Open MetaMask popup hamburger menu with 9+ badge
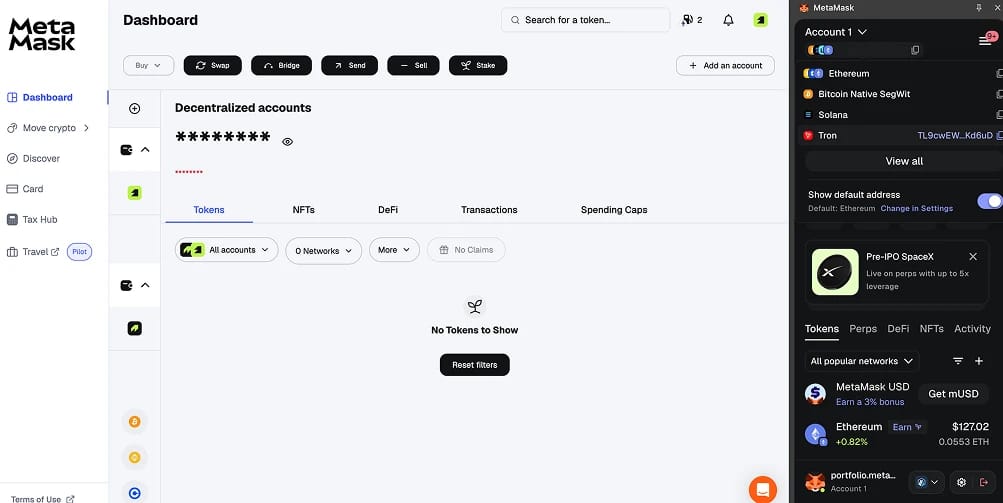The height and width of the screenshot is (503, 1003). (985, 40)
